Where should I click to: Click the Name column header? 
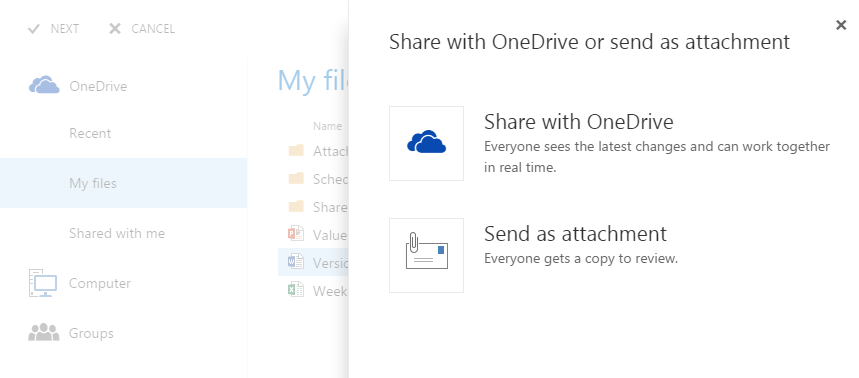click(328, 127)
